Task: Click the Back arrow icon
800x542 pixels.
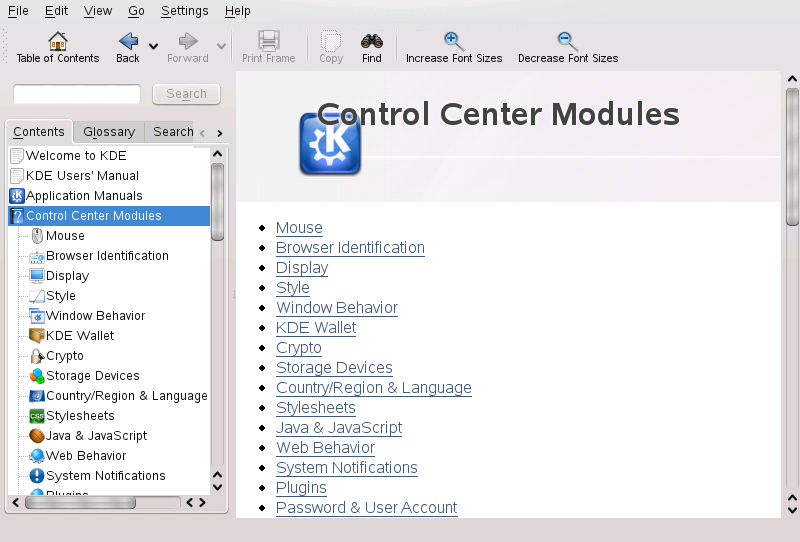Action: (x=128, y=41)
